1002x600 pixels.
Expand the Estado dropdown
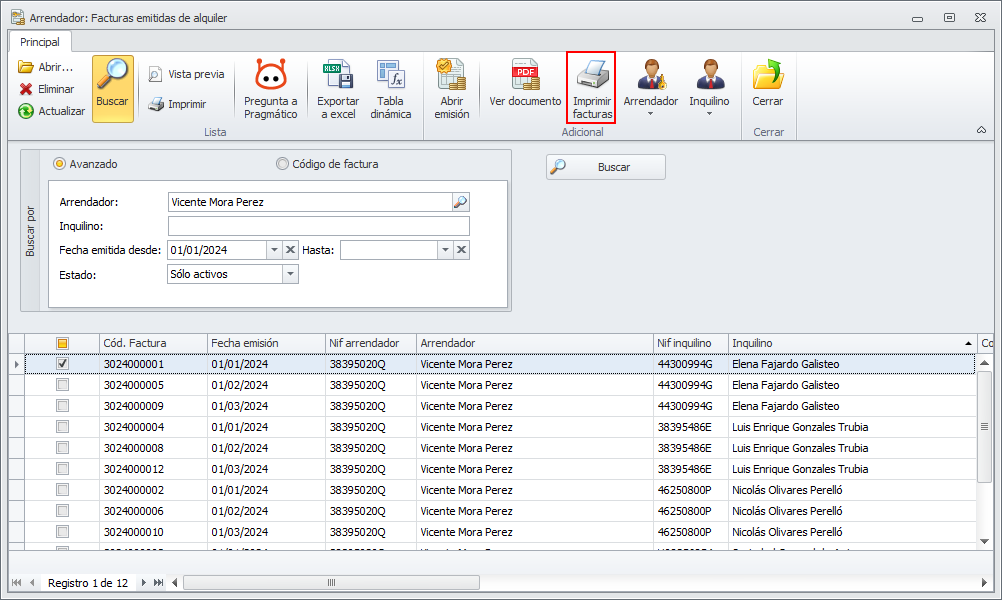pyautogui.click(x=290, y=274)
